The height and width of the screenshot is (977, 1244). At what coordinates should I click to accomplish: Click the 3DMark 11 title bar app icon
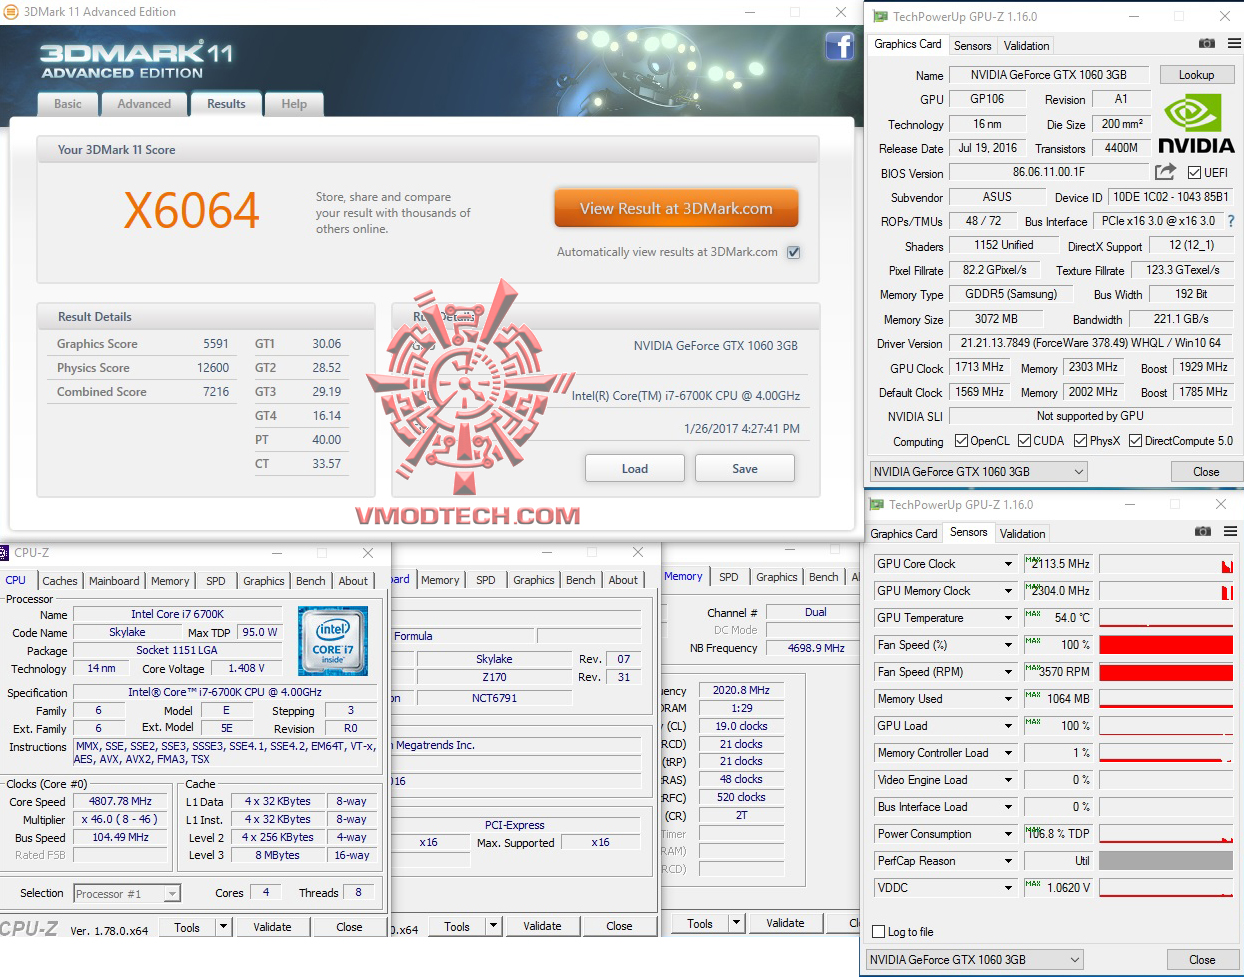pos(11,12)
